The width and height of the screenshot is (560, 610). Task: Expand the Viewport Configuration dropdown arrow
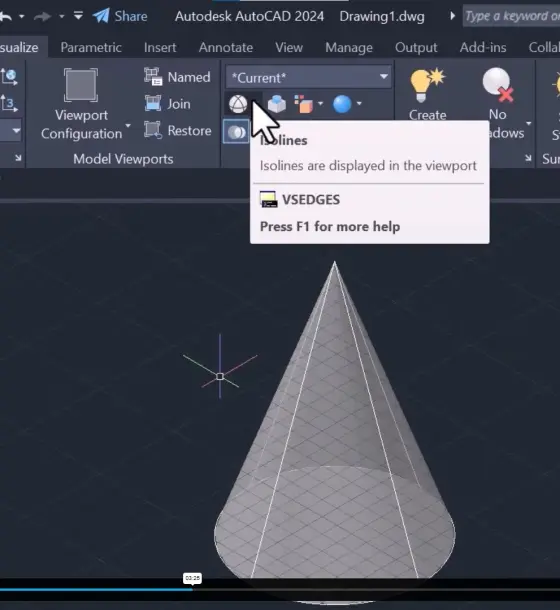(x=128, y=126)
